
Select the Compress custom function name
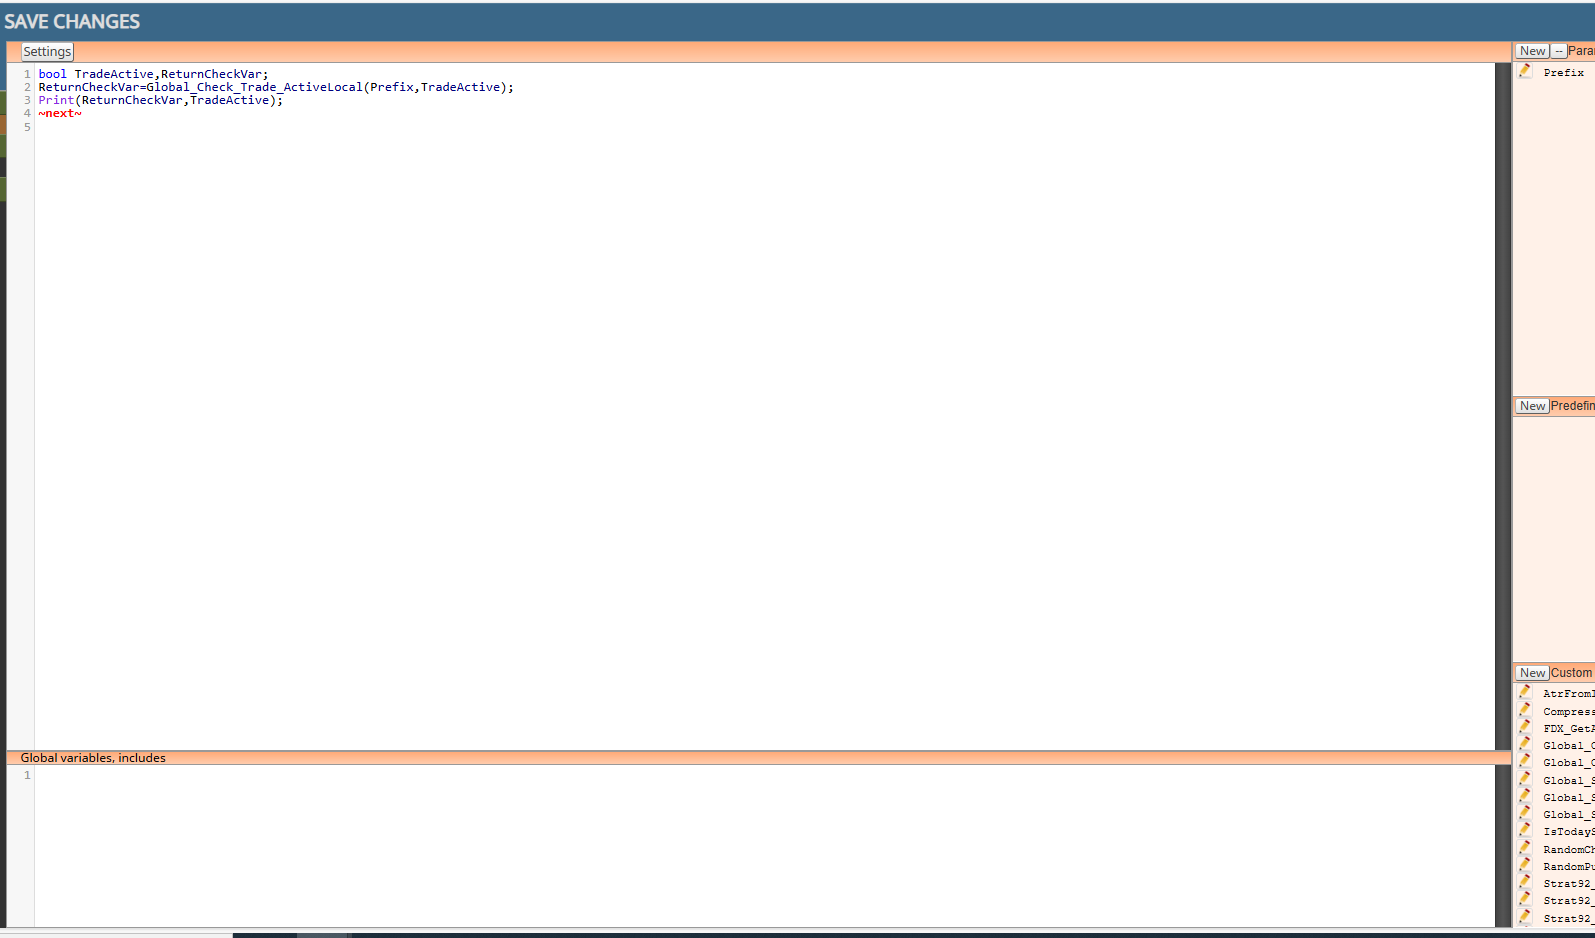1568,712
